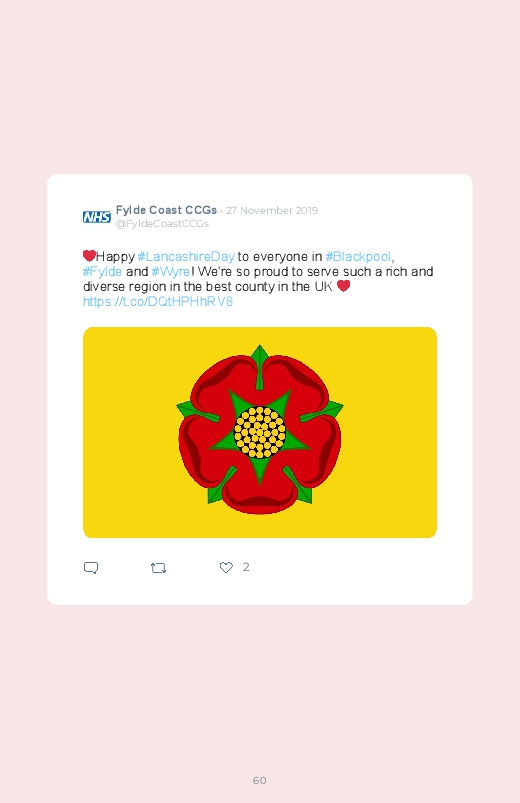
Task: Open the #Blackpool hashtag
Action: coord(358,257)
